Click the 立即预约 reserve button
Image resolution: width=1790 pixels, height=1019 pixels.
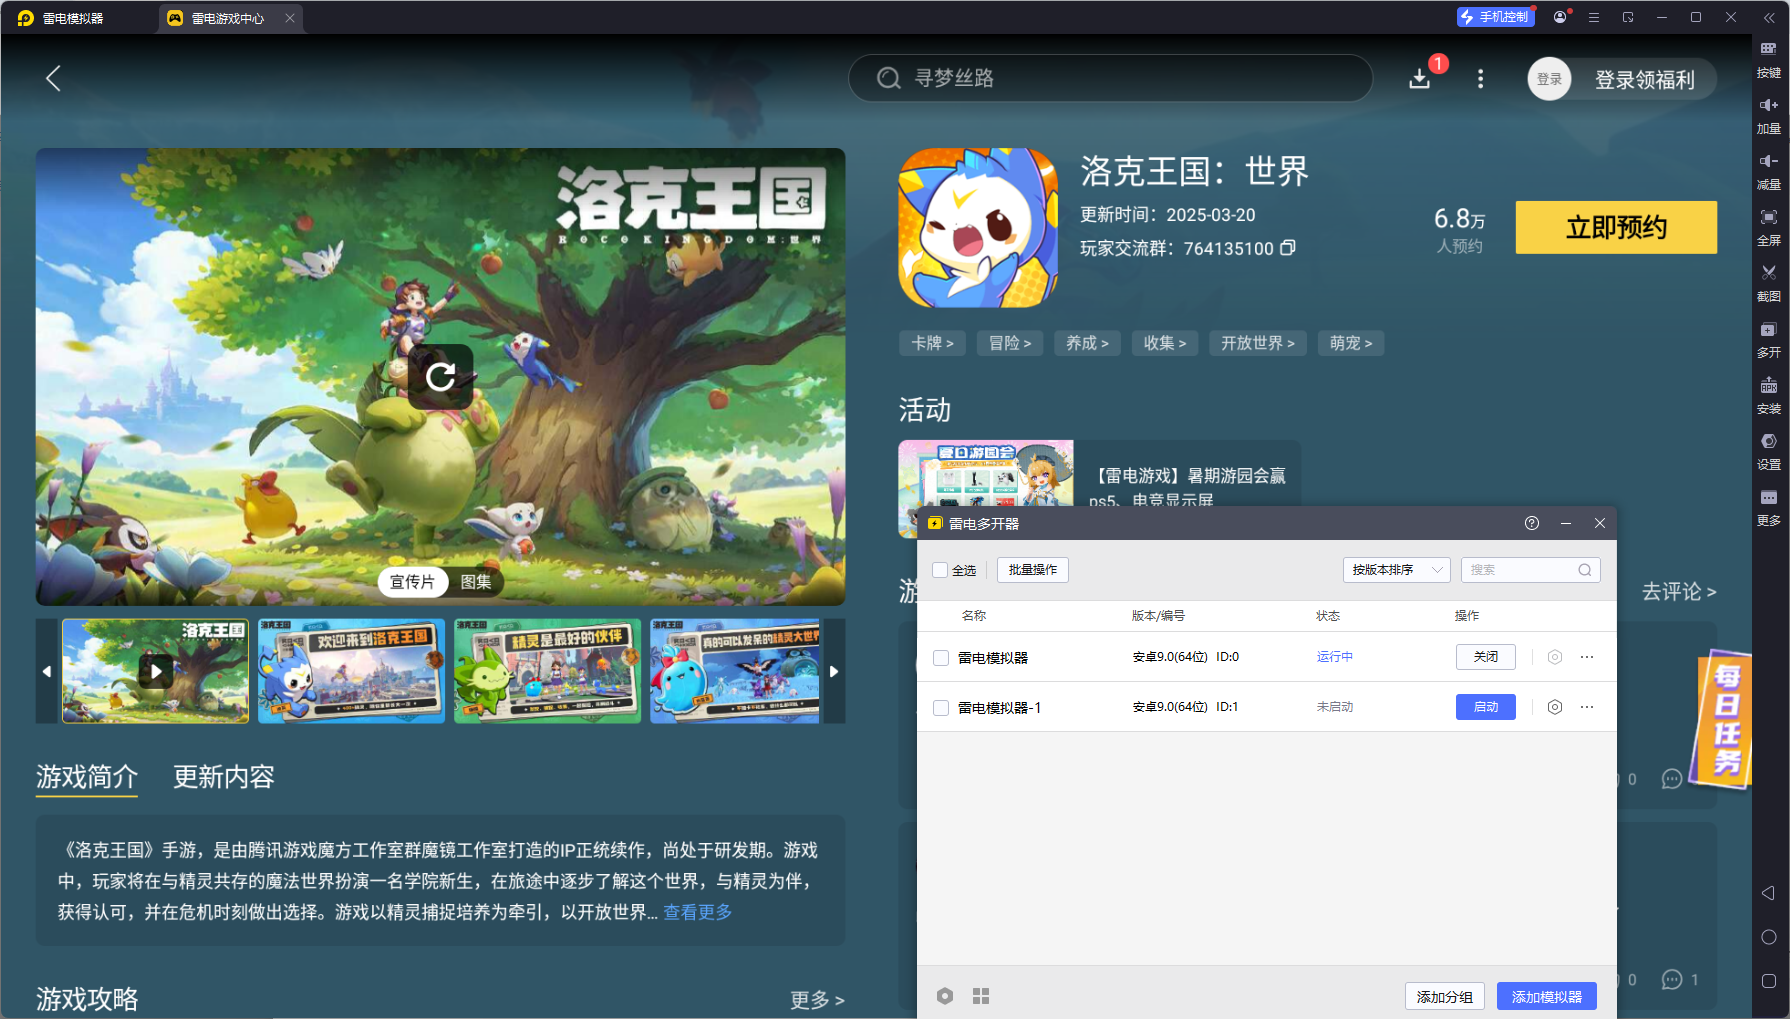click(1615, 228)
